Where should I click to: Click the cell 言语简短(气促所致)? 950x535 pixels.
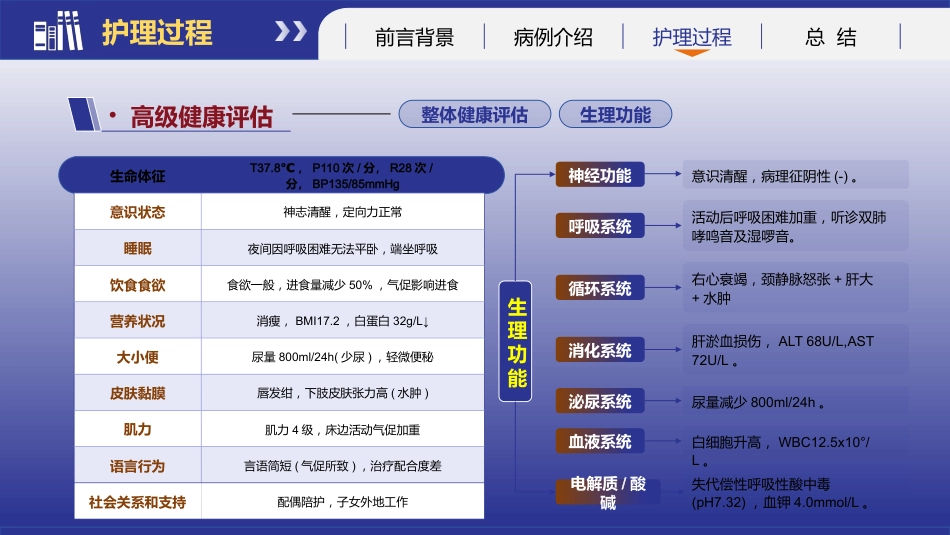[342, 466]
